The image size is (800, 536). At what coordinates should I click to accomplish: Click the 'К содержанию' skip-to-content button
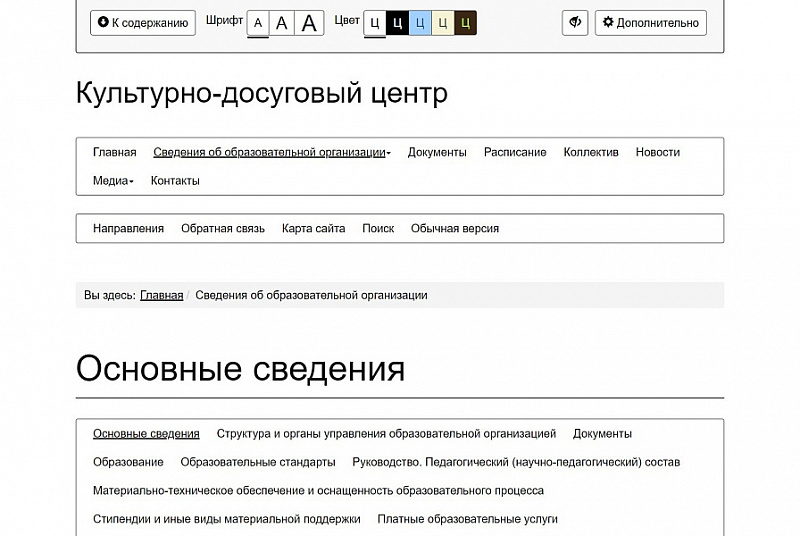pyautogui.click(x=143, y=23)
